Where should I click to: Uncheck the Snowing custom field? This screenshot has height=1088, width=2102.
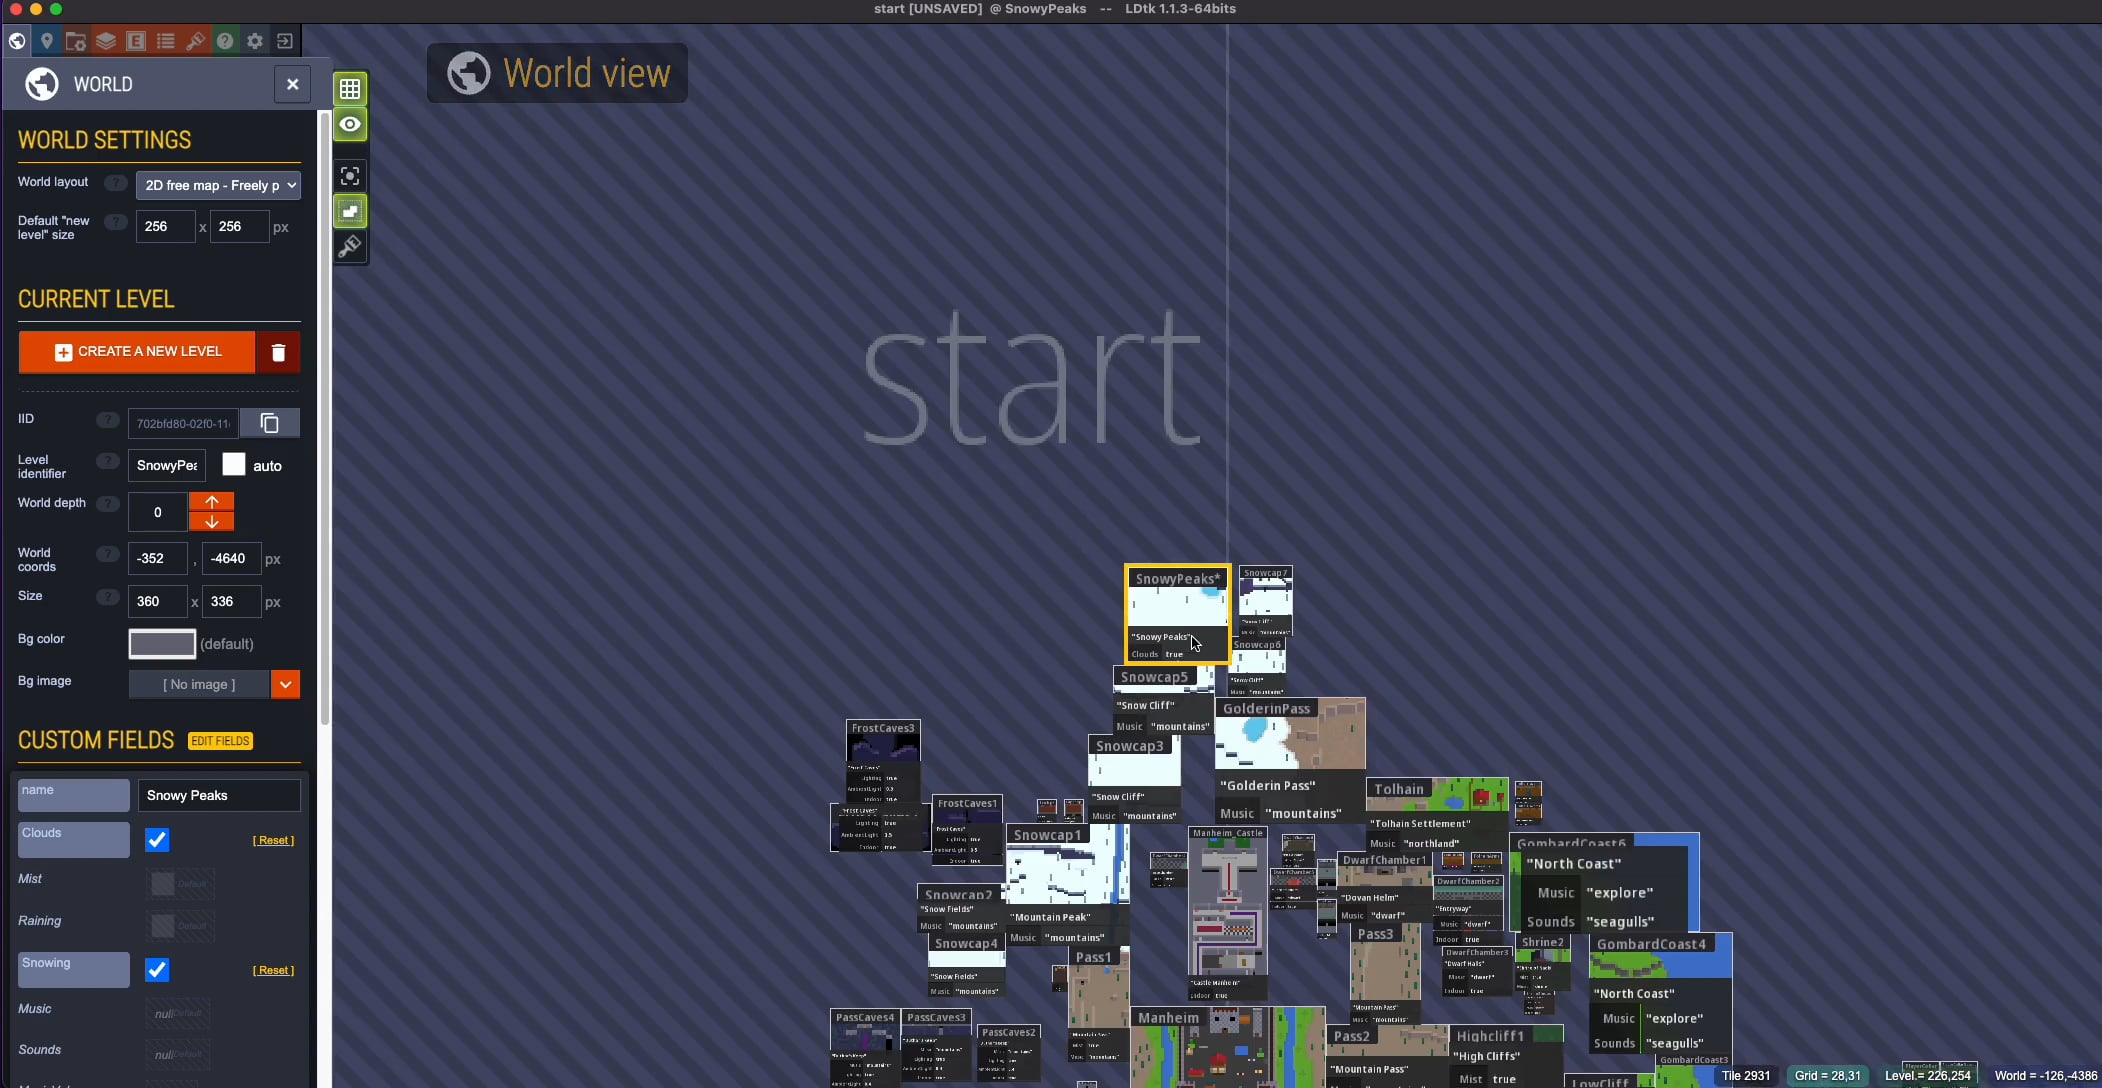coord(156,969)
